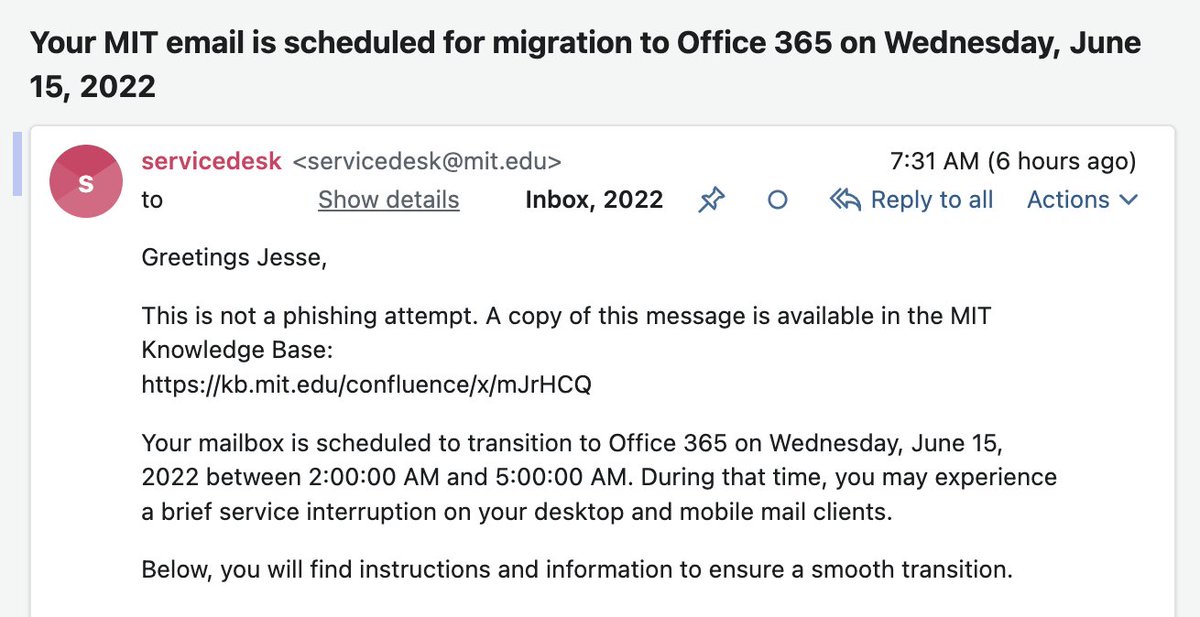Click the servicedesk avatar circle
This screenshot has height=617, width=1200.
click(x=86, y=181)
